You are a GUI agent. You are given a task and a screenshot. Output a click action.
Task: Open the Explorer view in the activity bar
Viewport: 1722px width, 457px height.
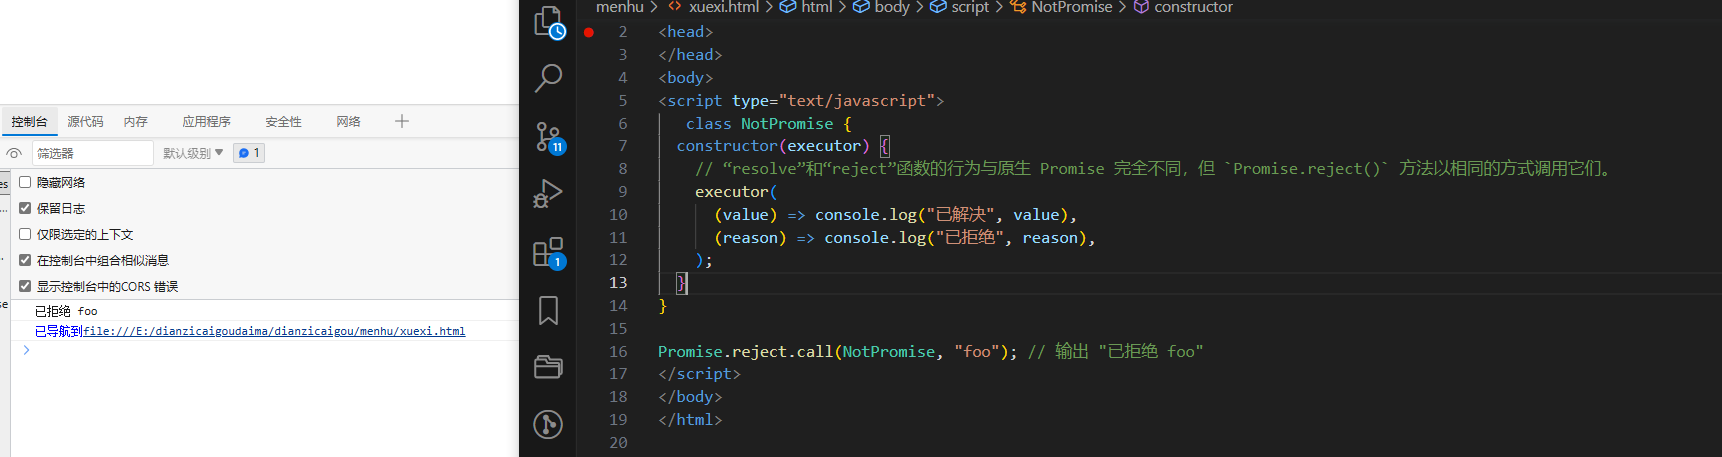pyautogui.click(x=548, y=22)
